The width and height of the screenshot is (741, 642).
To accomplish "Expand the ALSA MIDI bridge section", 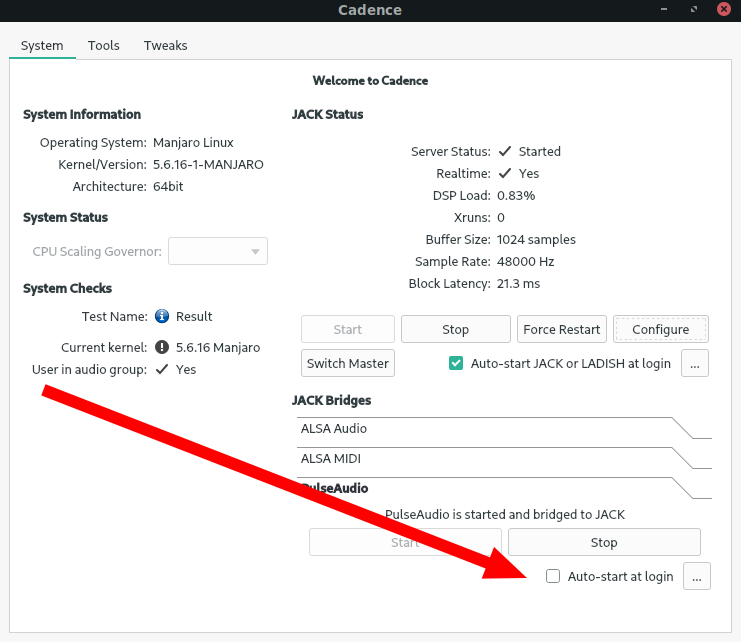I will point(504,459).
